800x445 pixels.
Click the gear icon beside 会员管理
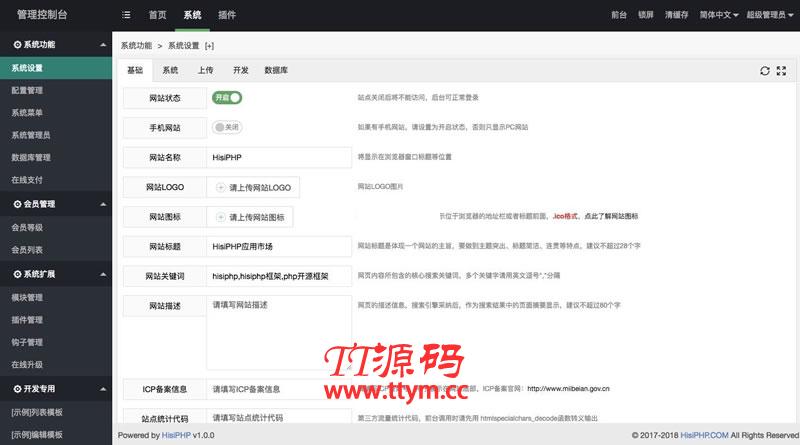coord(17,204)
